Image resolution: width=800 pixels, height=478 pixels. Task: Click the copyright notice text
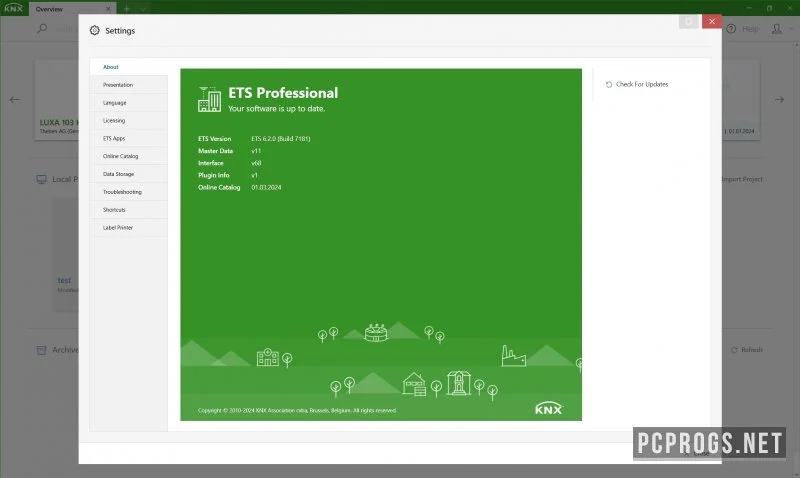click(297, 410)
